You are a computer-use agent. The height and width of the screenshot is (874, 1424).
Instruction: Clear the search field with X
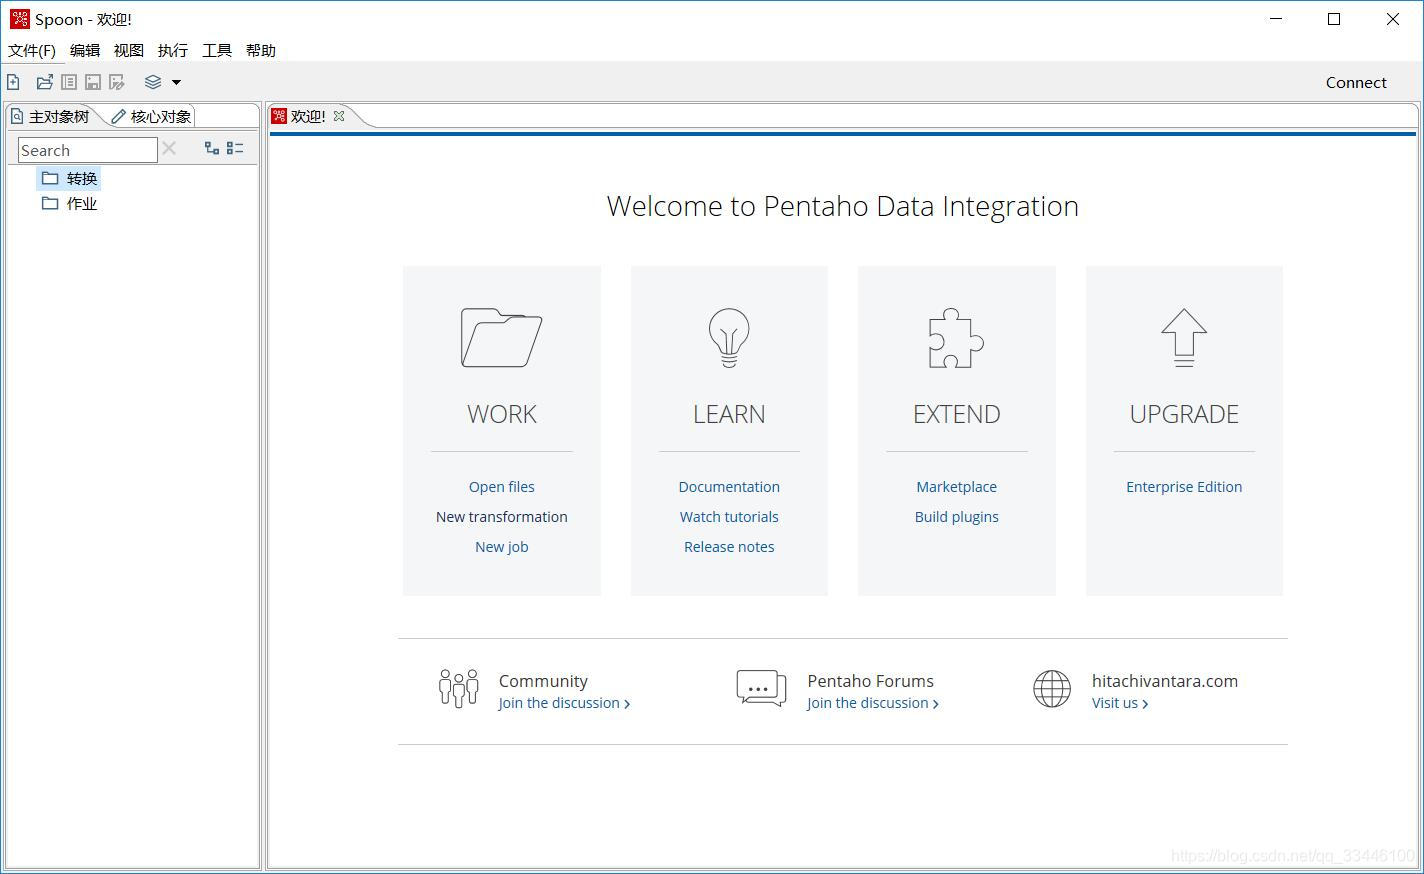tap(169, 149)
